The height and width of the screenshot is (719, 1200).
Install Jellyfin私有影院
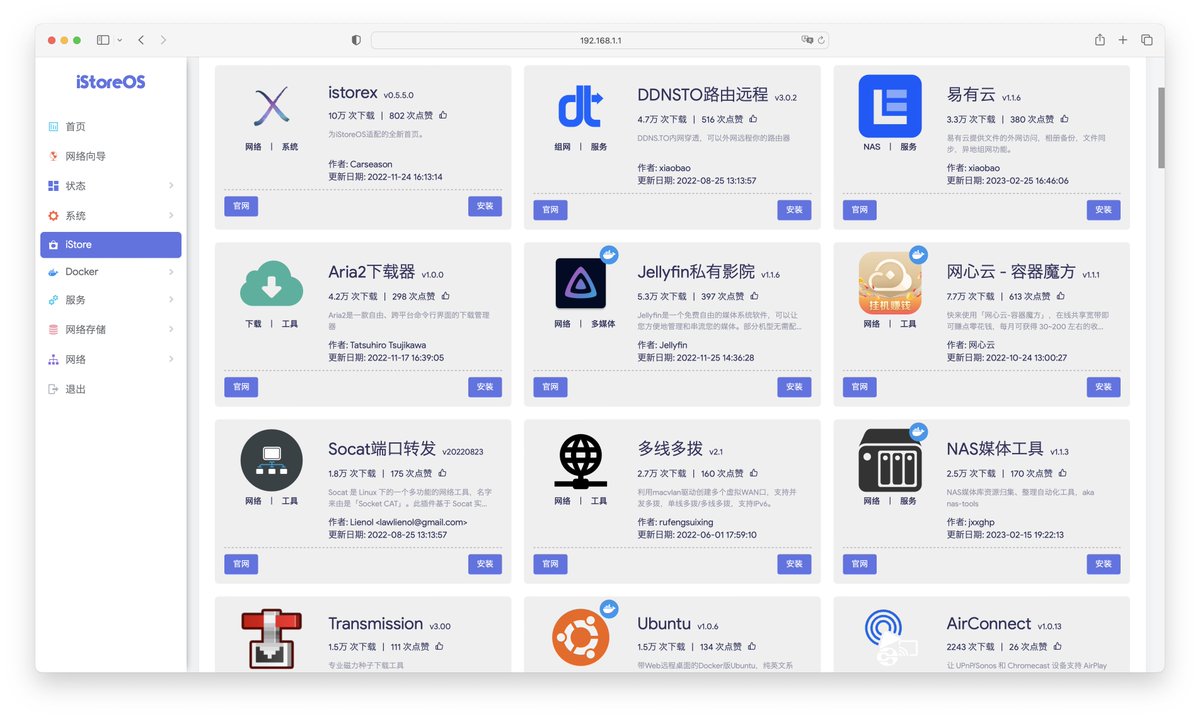pos(794,387)
